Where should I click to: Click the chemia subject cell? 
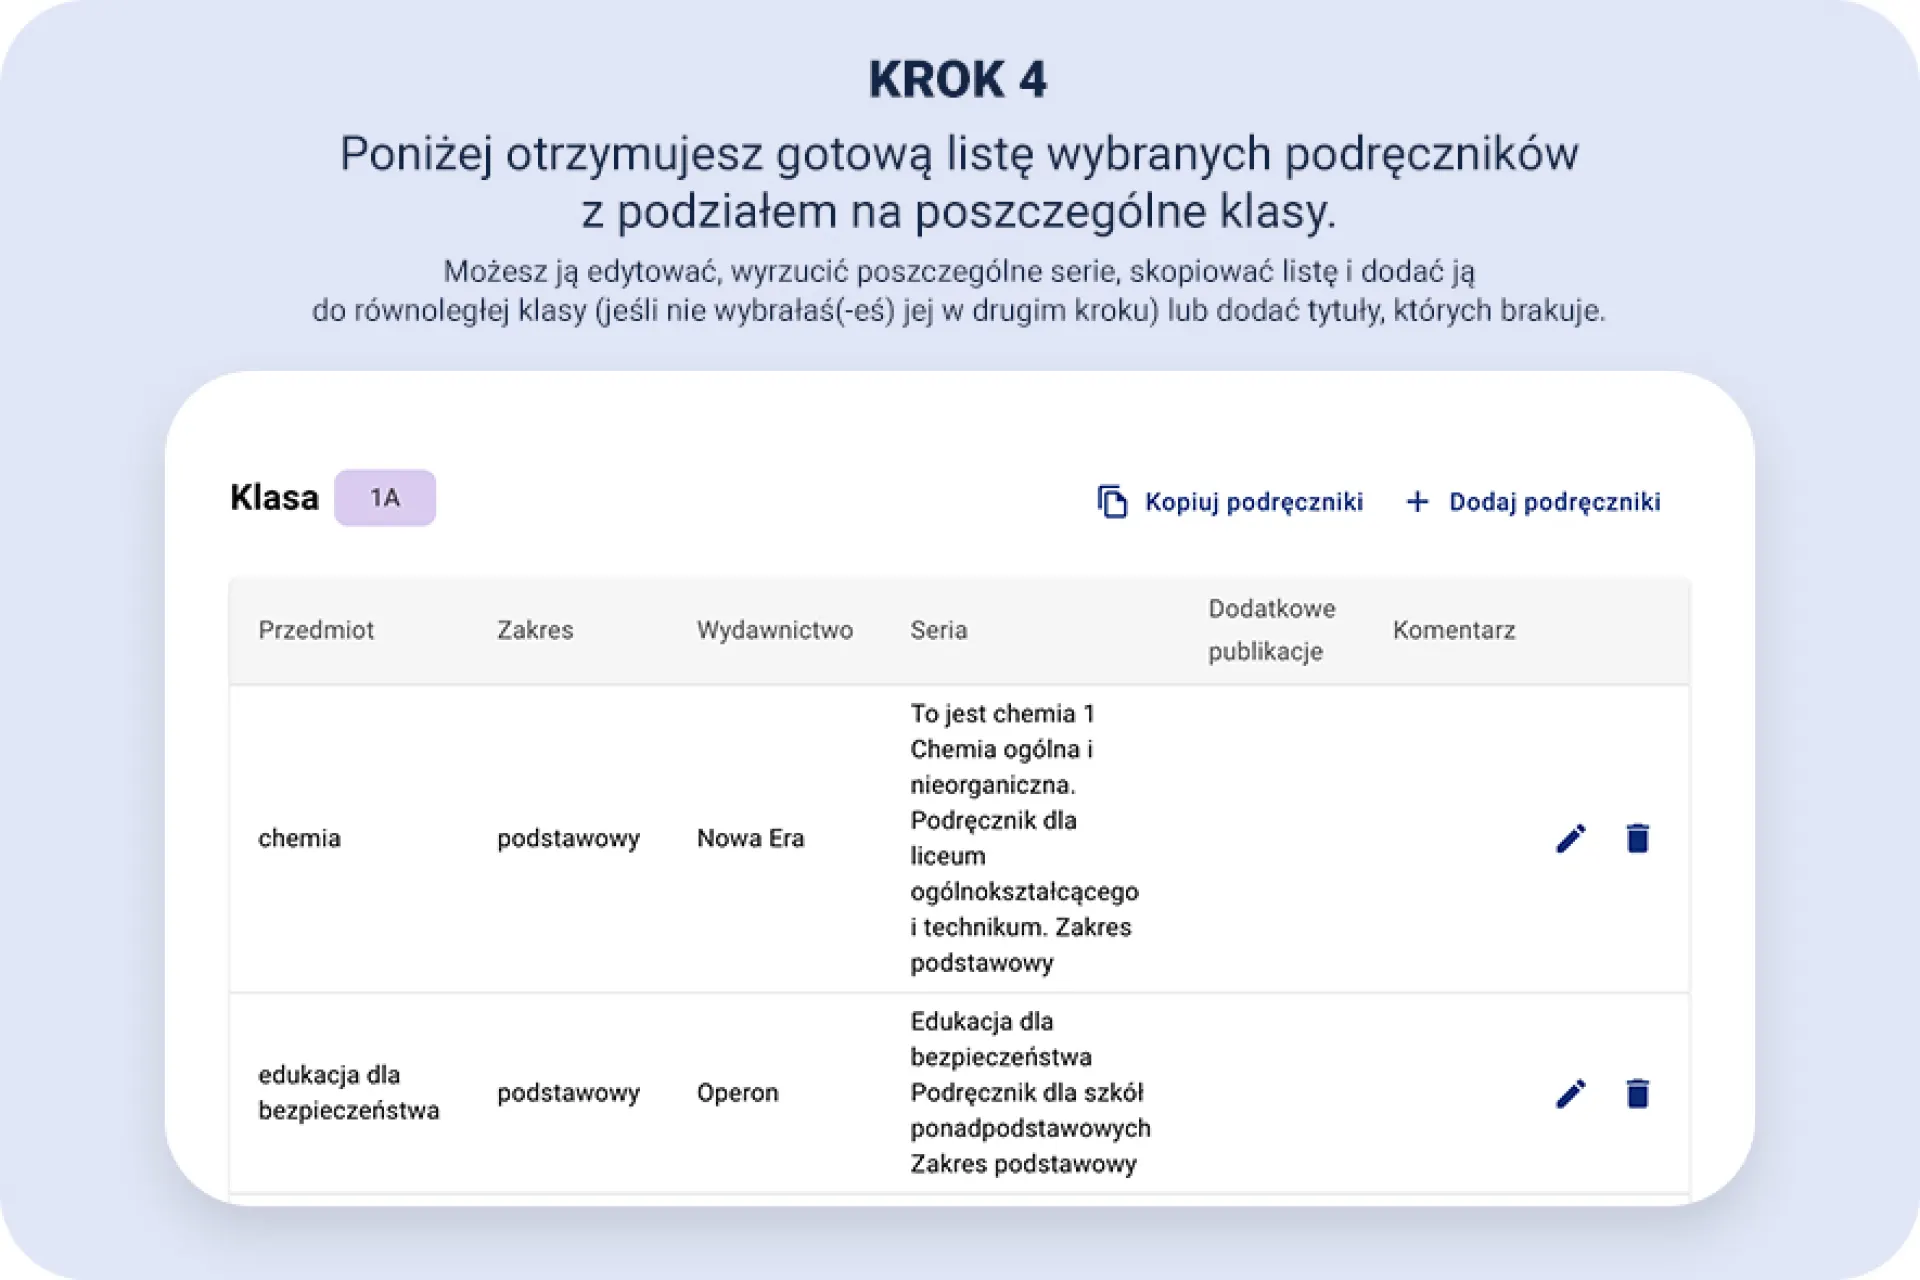point(299,838)
